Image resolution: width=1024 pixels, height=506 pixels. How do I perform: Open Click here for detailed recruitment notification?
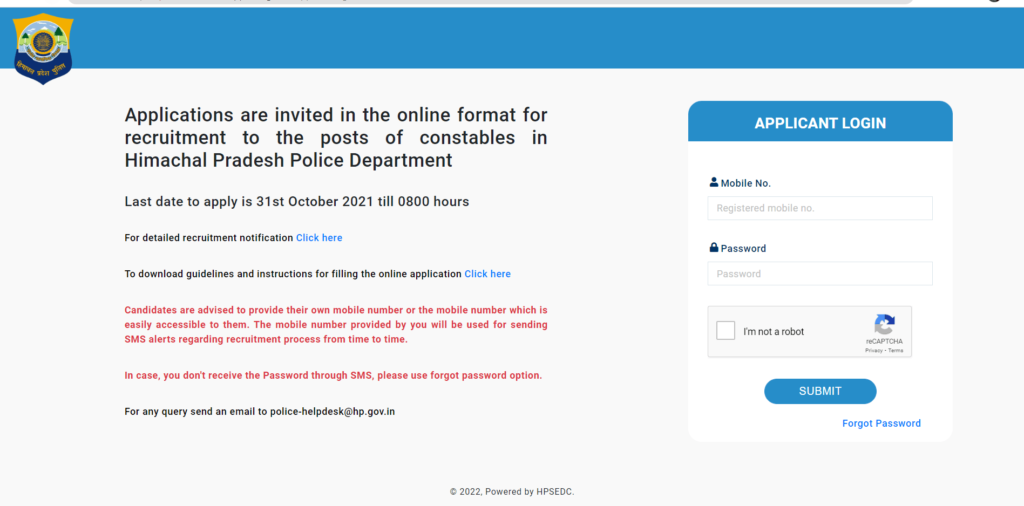click(x=319, y=238)
